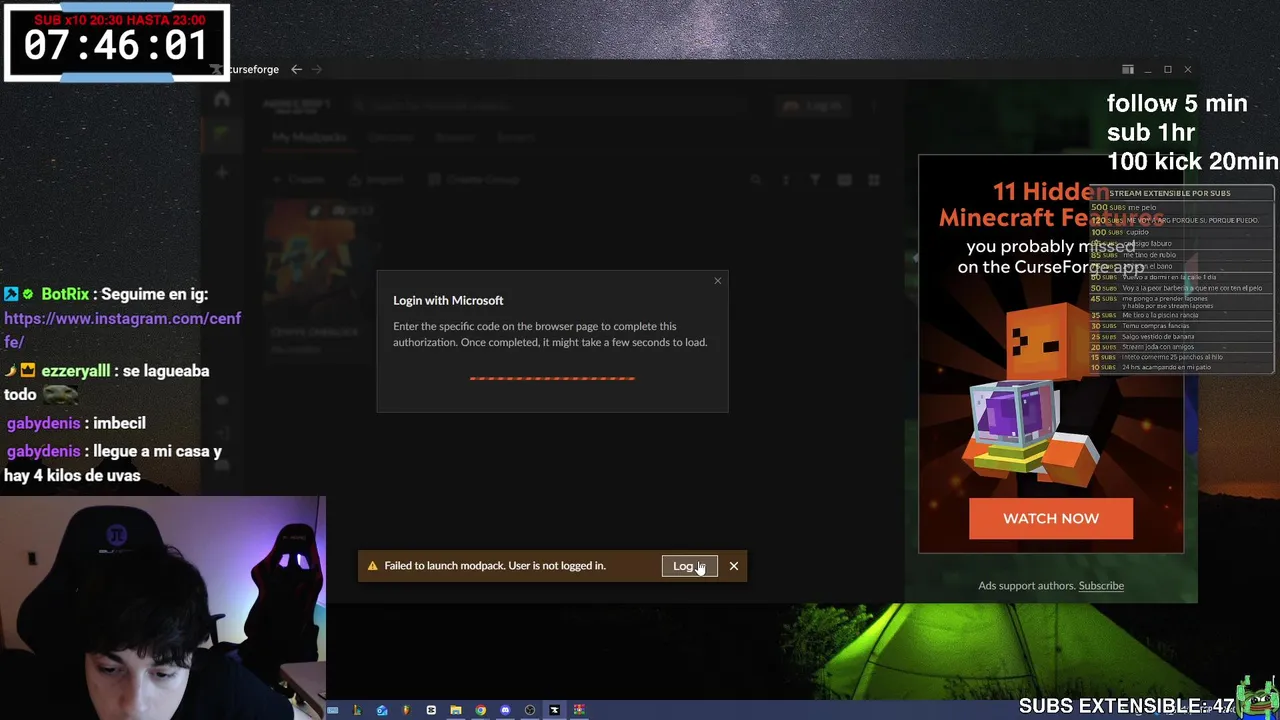Click the modpack filter funnel icon
The width and height of the screenshot is (1280, 720).
click(x=815, y=180)
